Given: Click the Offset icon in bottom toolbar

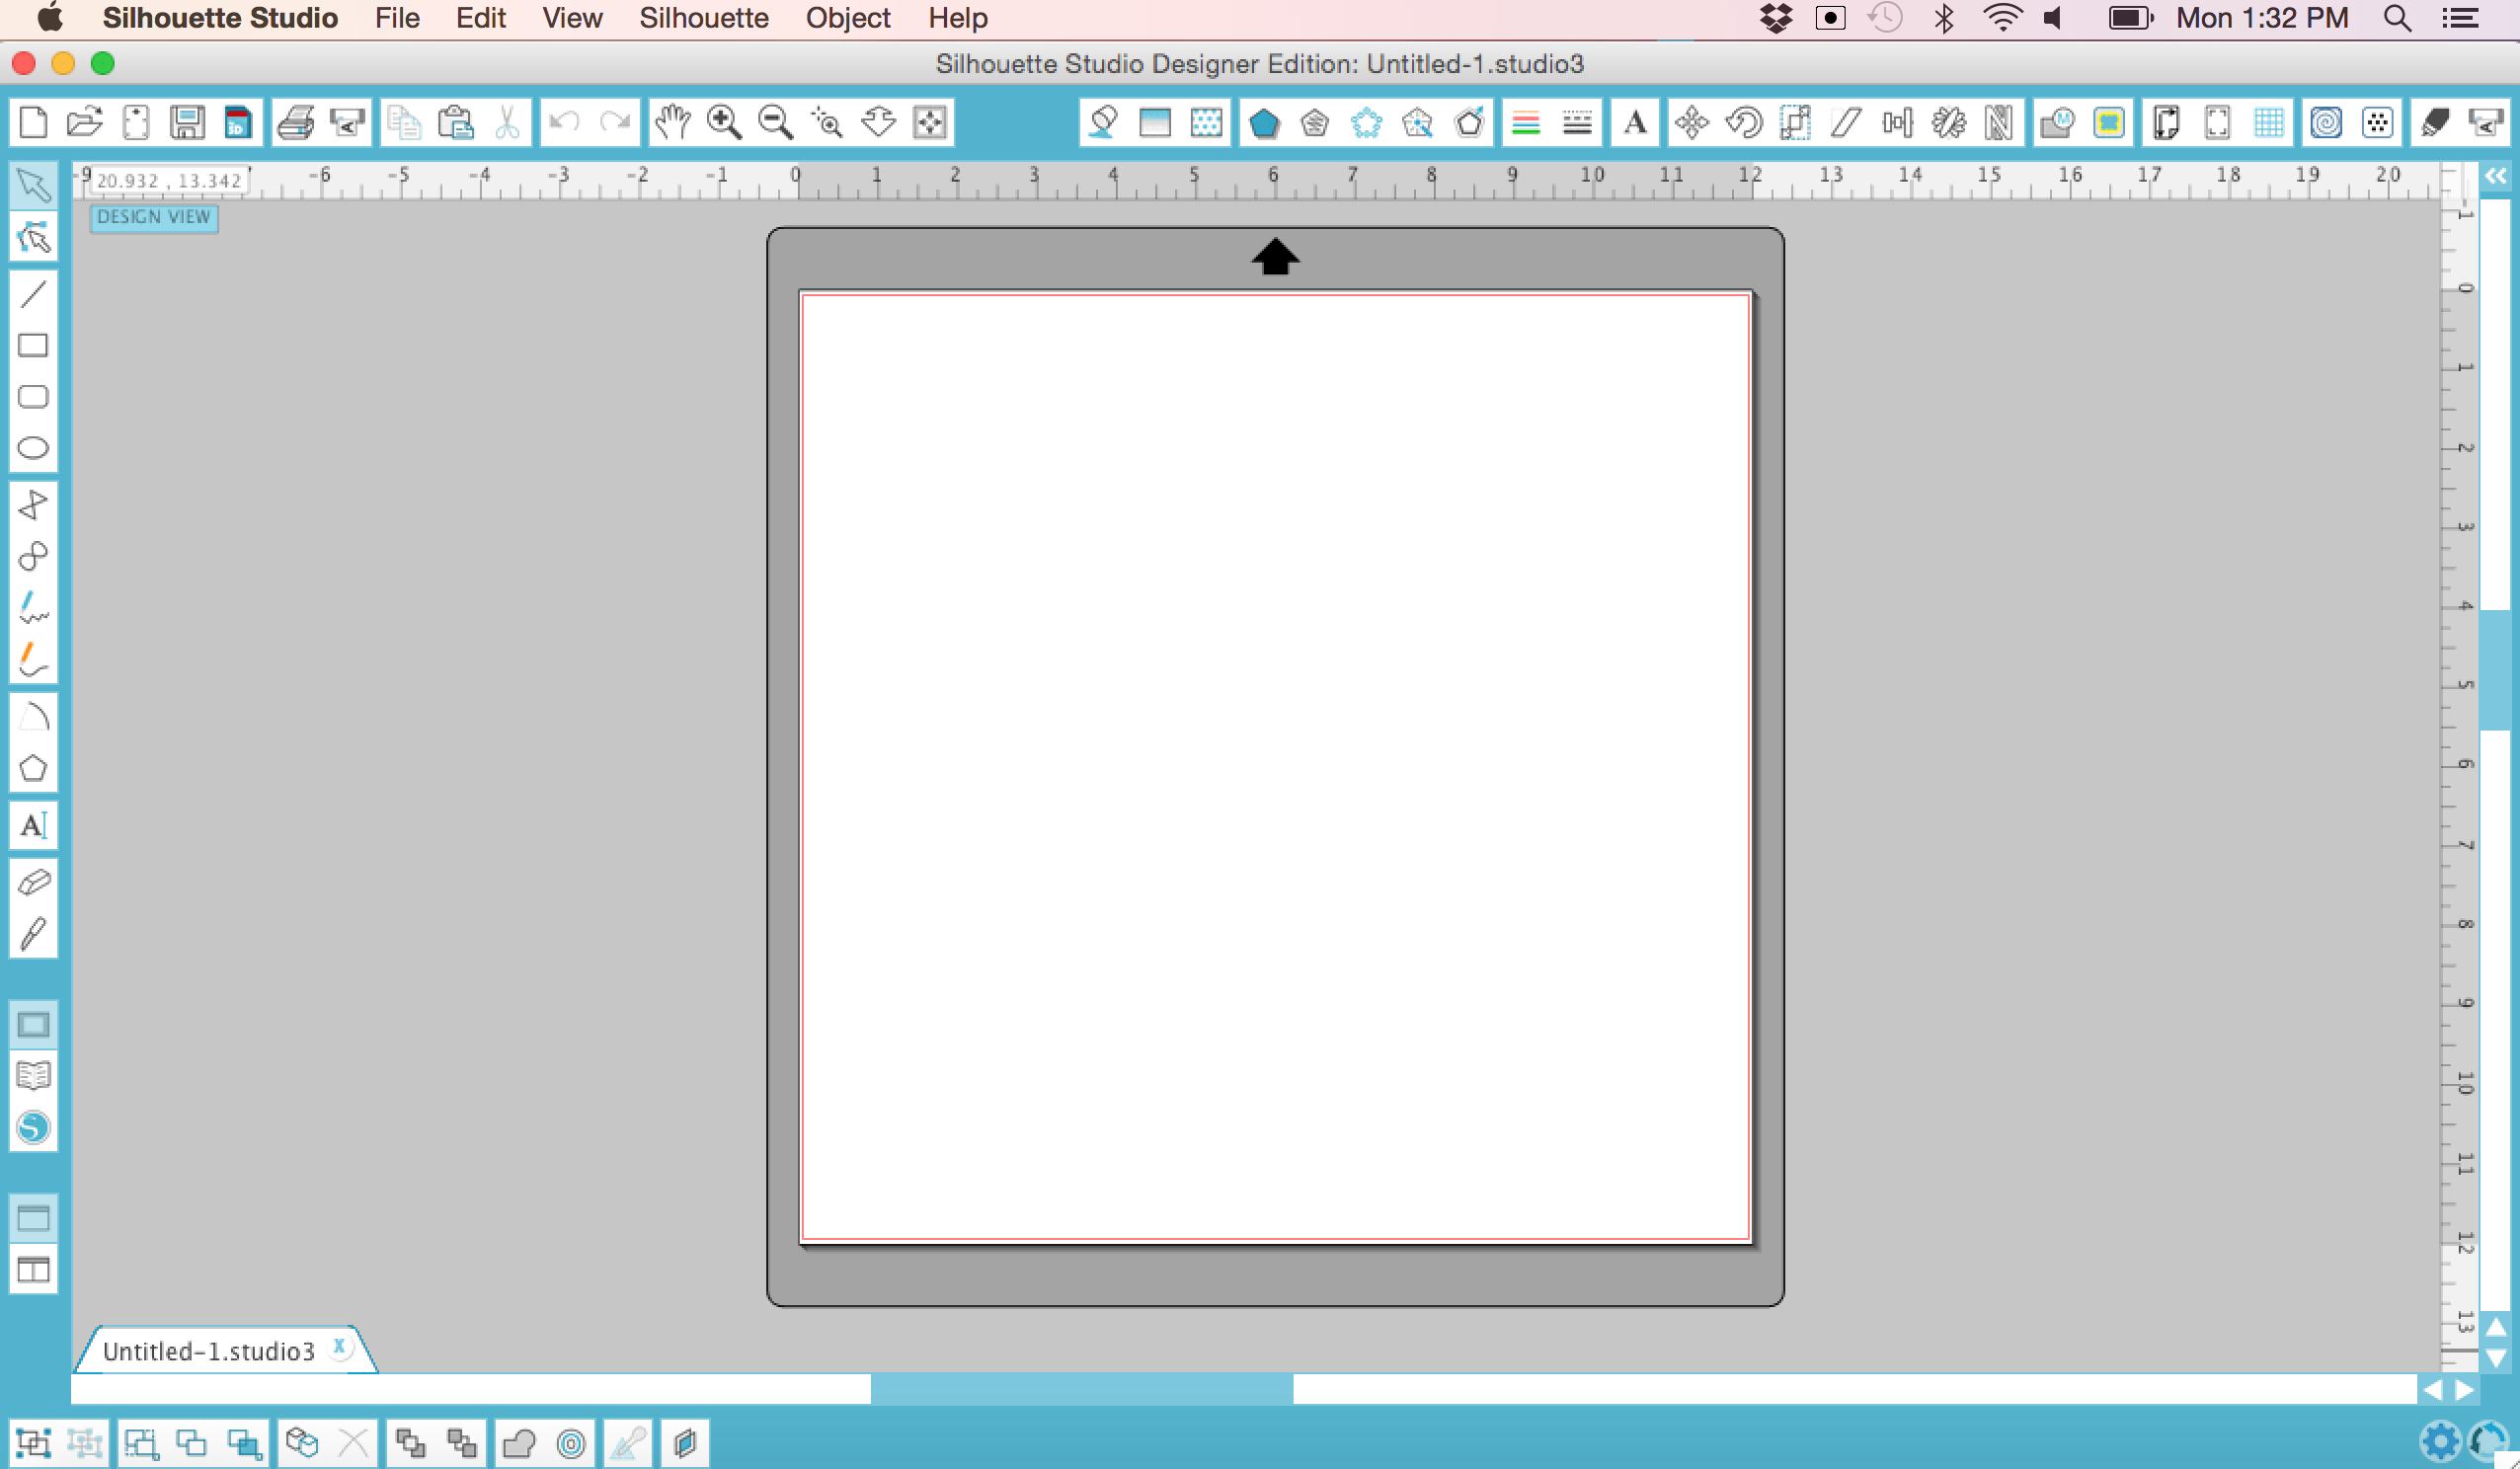Looking at the screenshot, I should pyautogui.click(x=571, y=1443).
